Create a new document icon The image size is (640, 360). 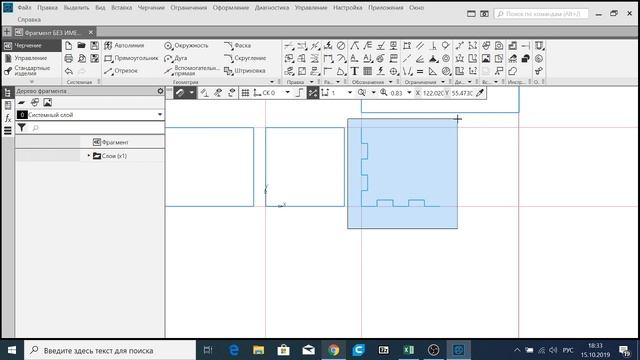(x=69, y=46)
